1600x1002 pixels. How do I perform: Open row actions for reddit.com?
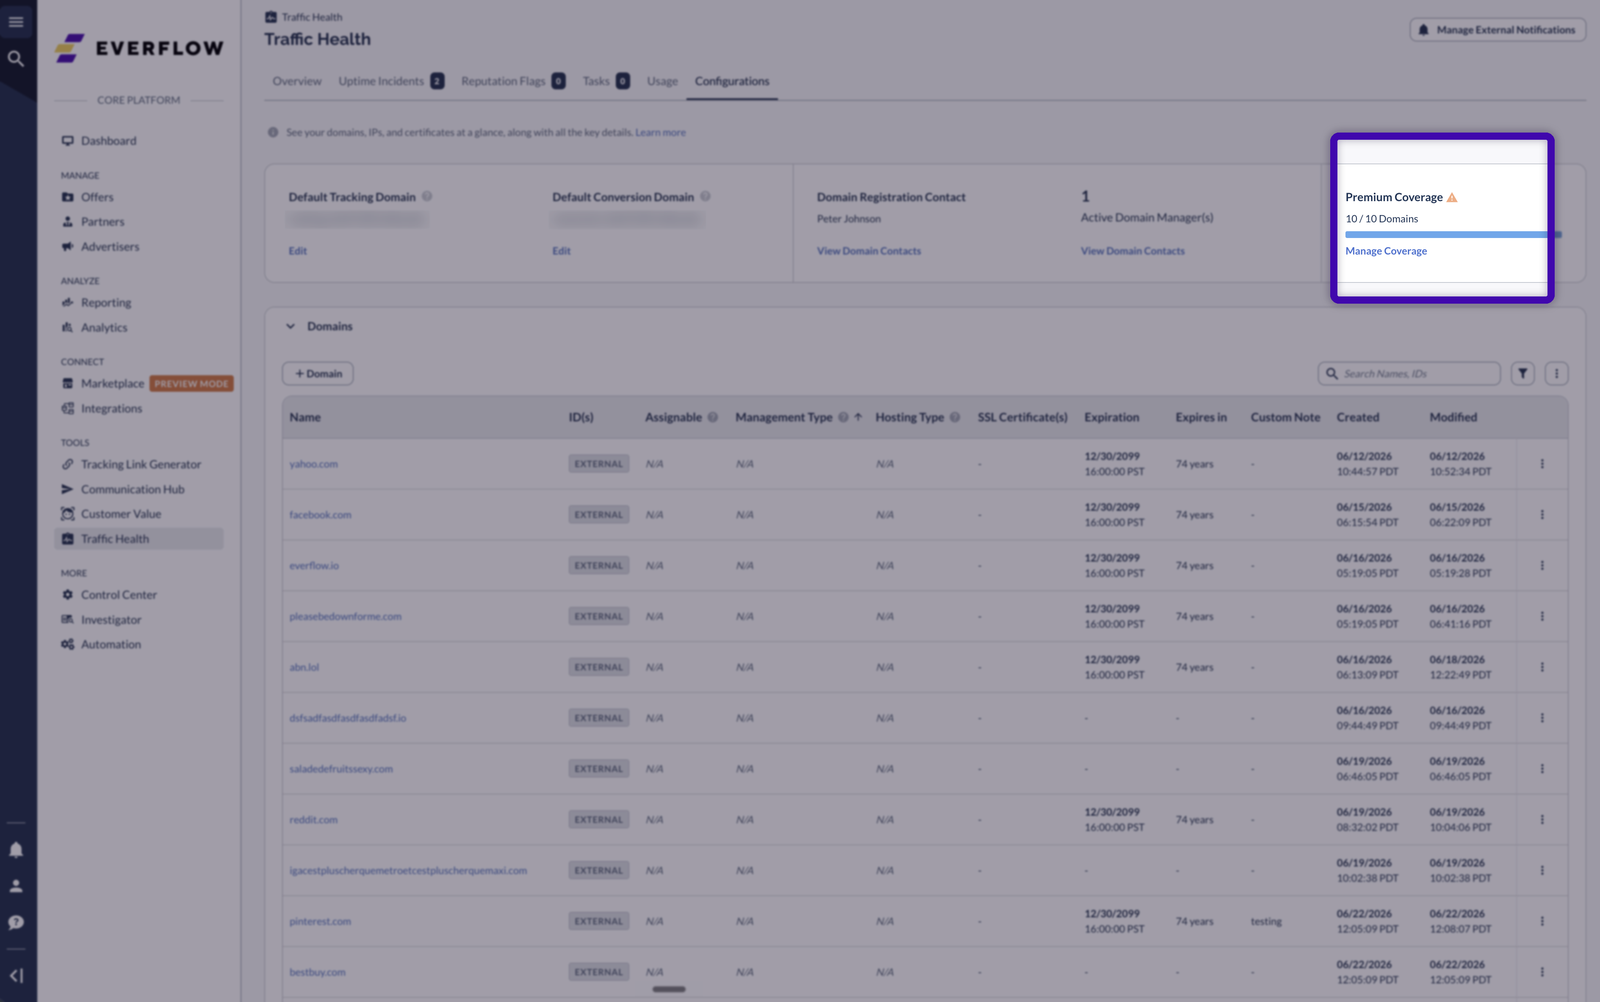coord(1542,820)
